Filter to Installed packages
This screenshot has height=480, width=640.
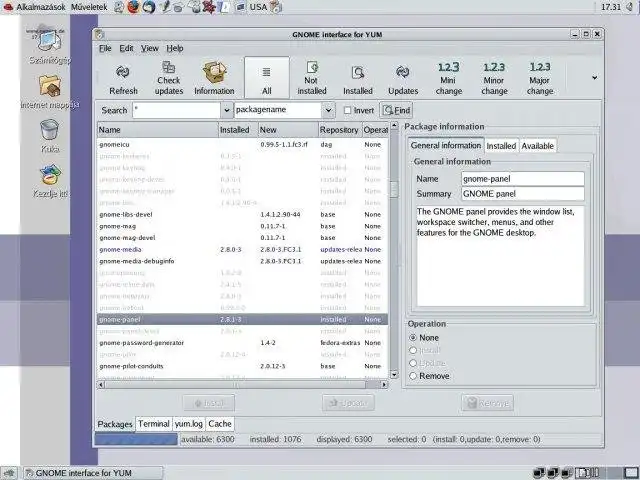tap(358, 80)
